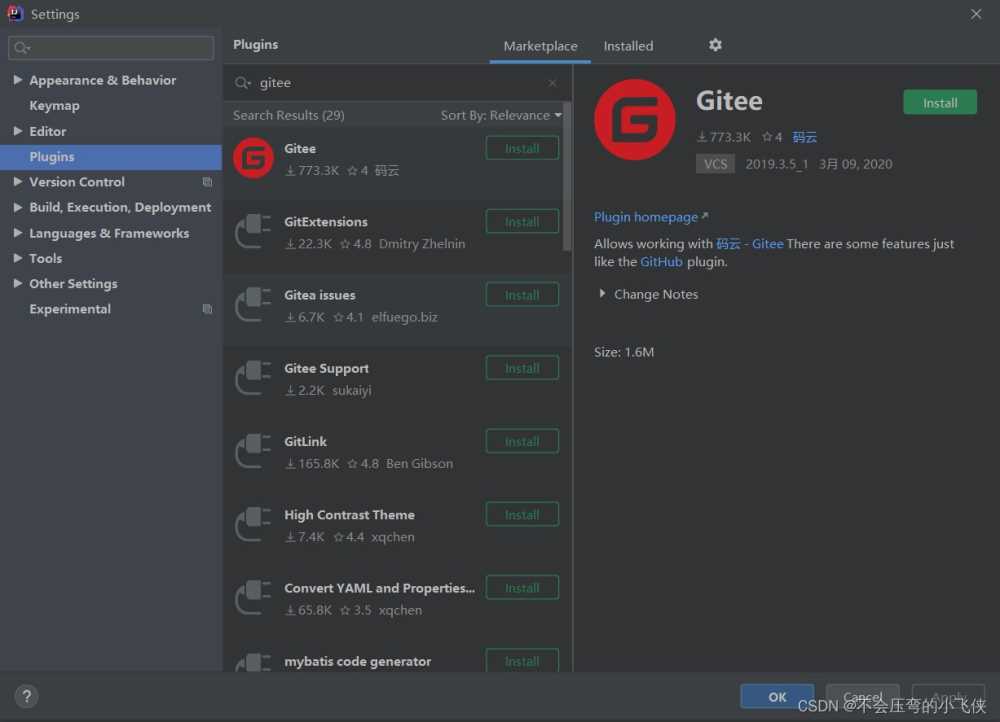Open help with the question mark button

(x=26, y=696)
